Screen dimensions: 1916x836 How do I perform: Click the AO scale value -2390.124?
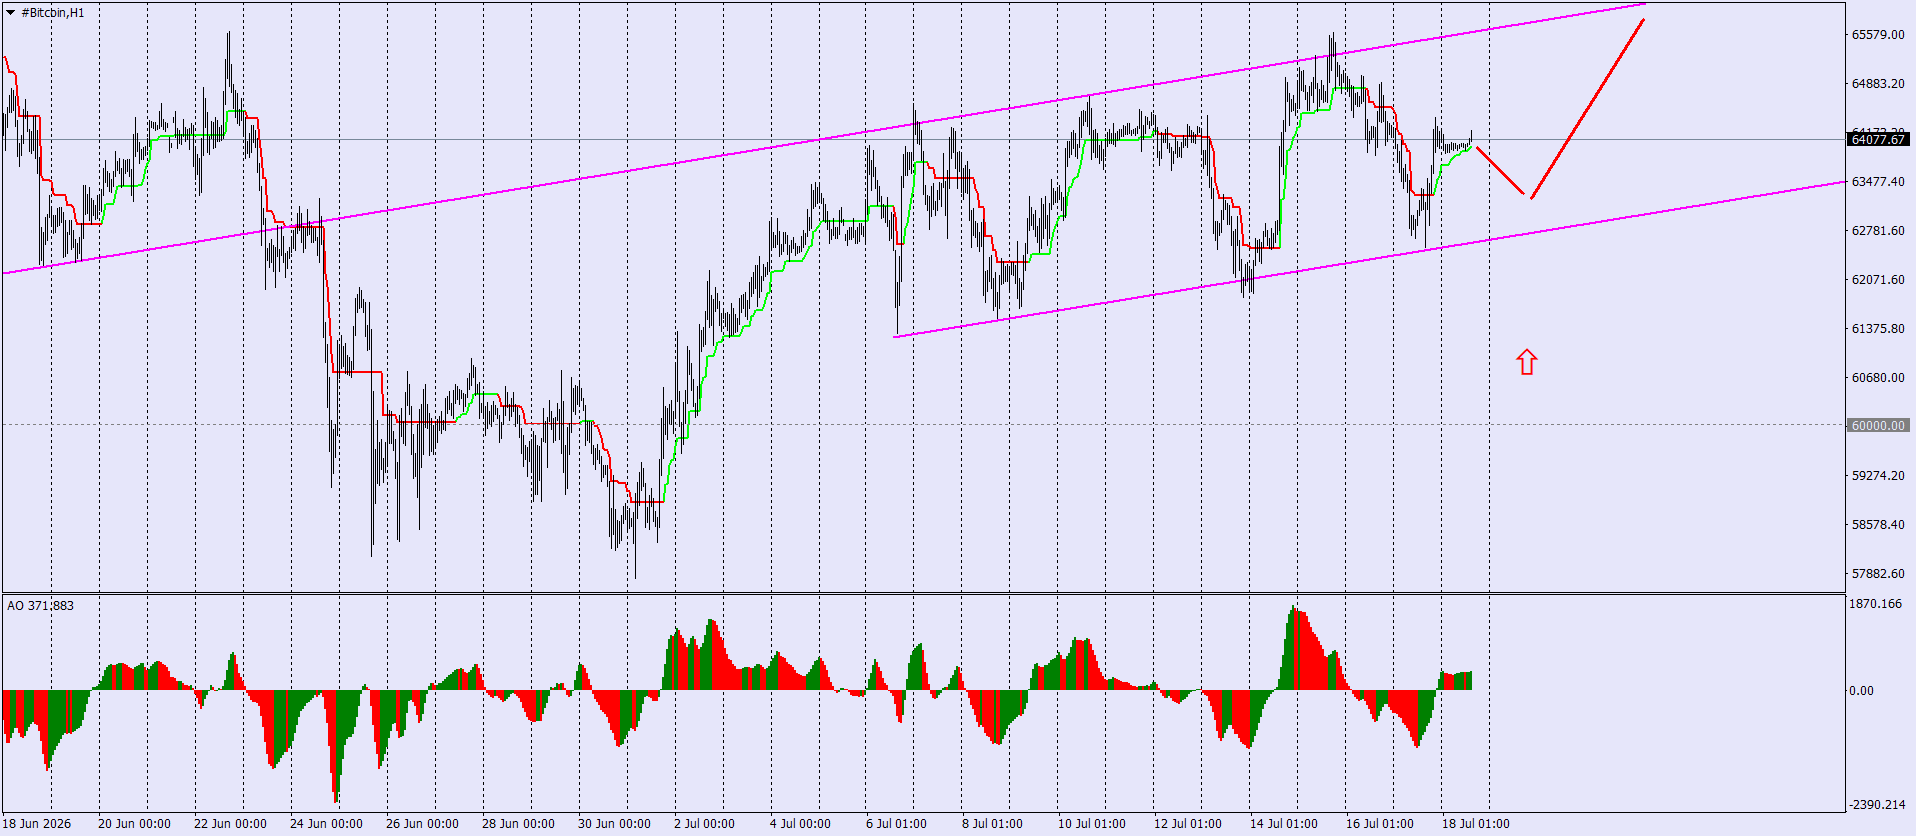click(1876, 805)
